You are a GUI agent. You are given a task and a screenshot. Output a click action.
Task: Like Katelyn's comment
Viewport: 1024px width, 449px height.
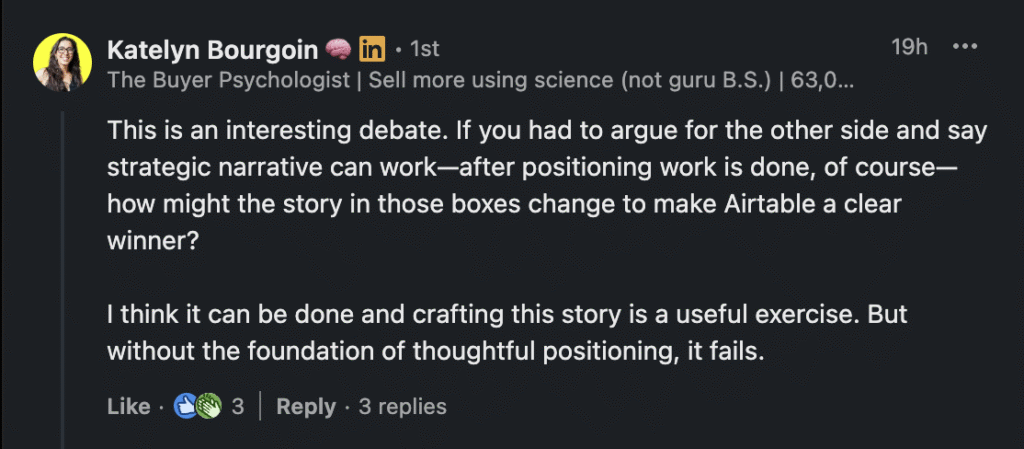tap(127, 407)
